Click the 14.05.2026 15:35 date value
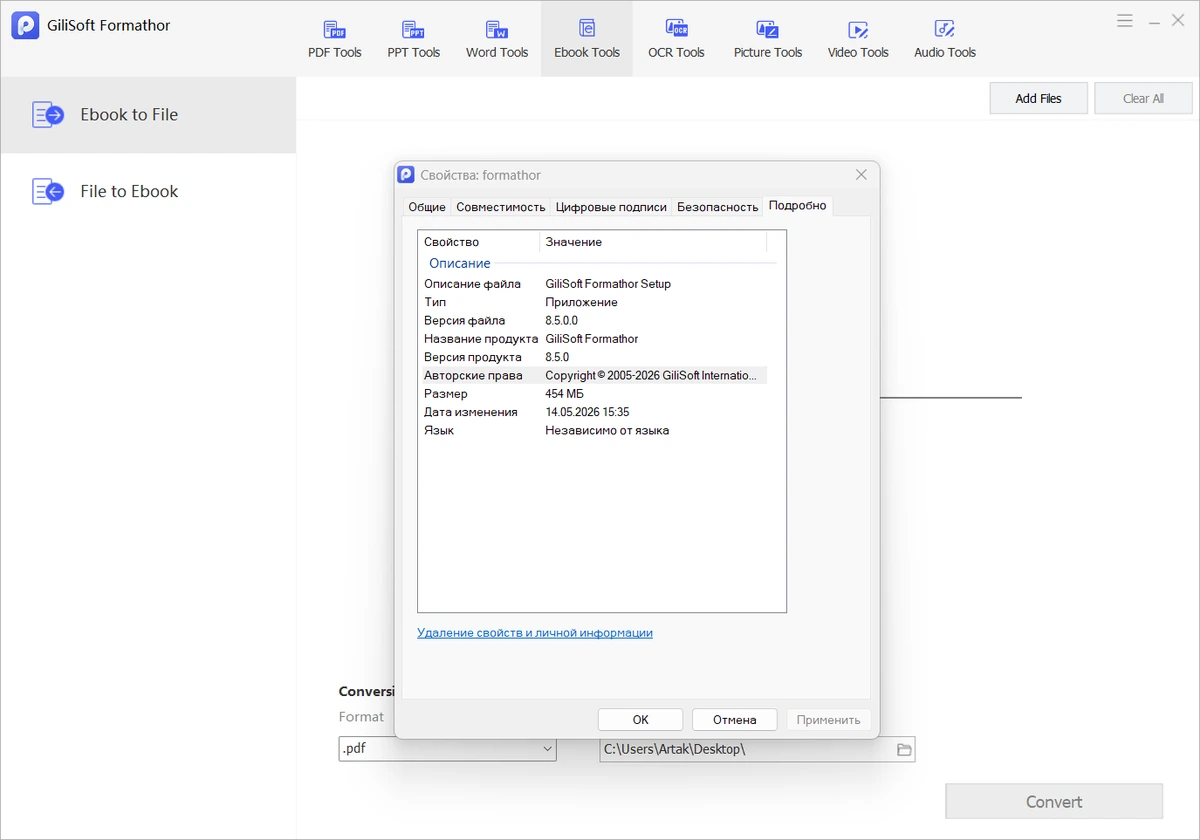 coord(587,412)
